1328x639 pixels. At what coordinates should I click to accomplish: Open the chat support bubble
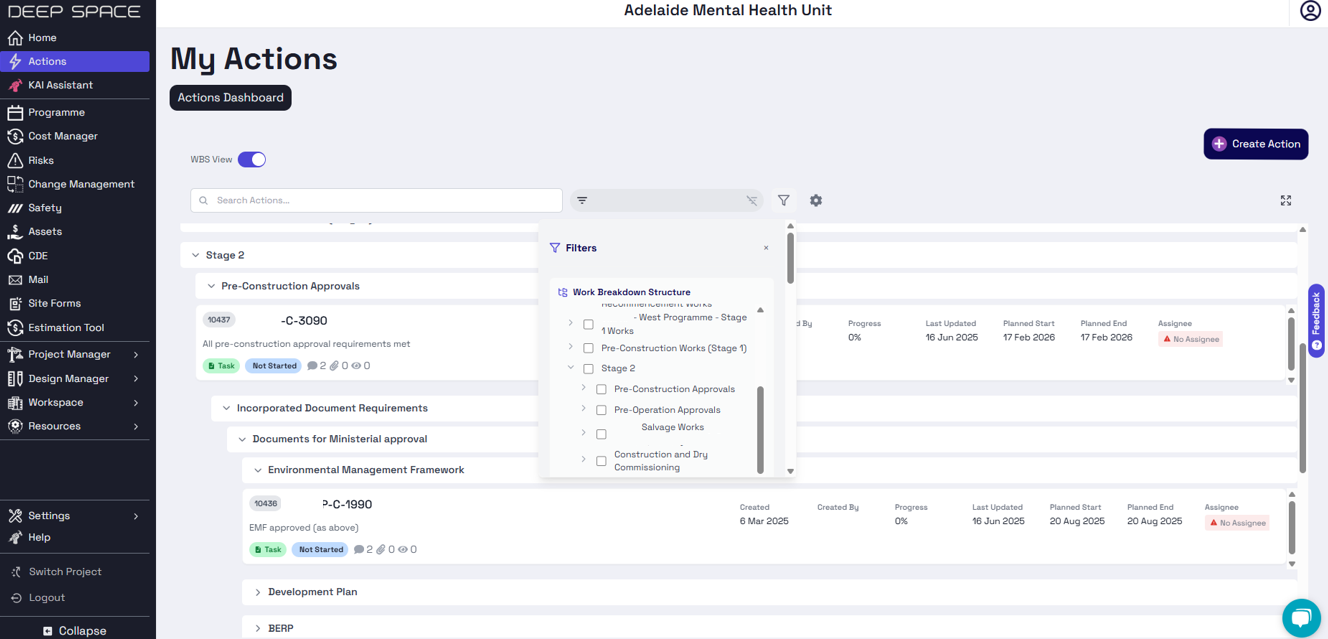click(1301, 618)
